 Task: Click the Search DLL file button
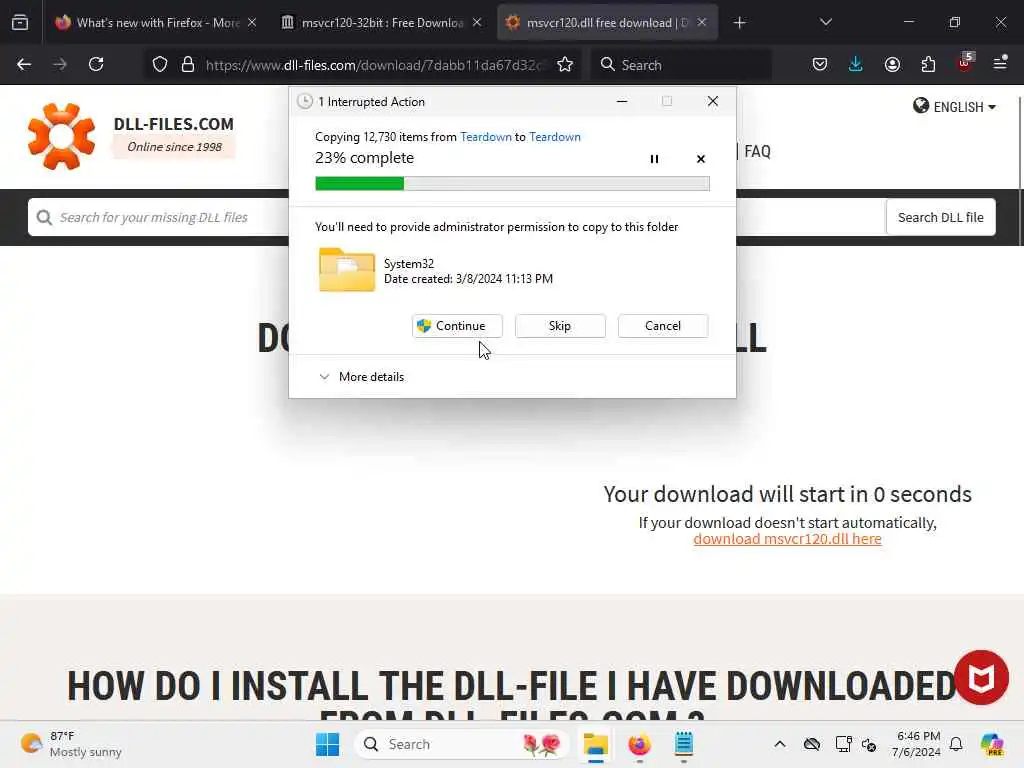click(x=940, y=217)
